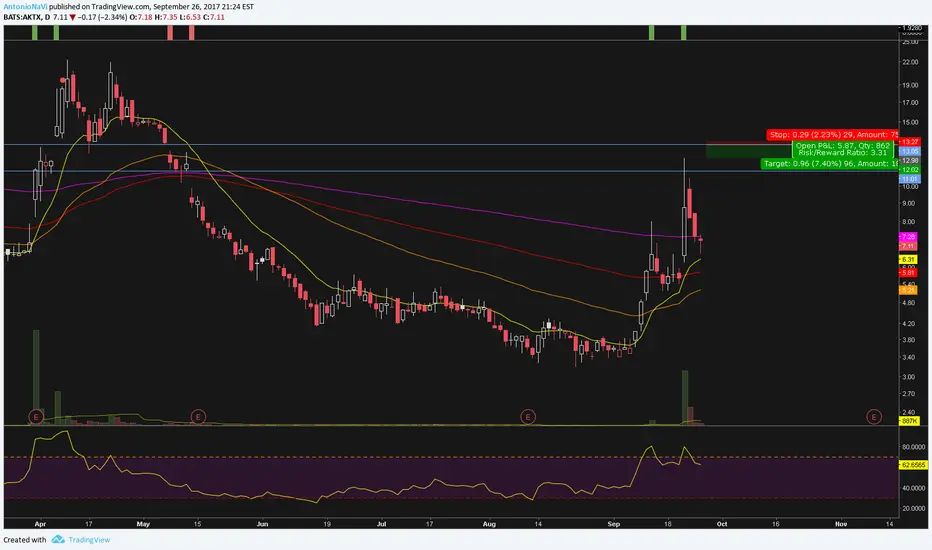Click the Nov date axis label
This screenshot has width=932, height=550.
click(x=840, y=524)
